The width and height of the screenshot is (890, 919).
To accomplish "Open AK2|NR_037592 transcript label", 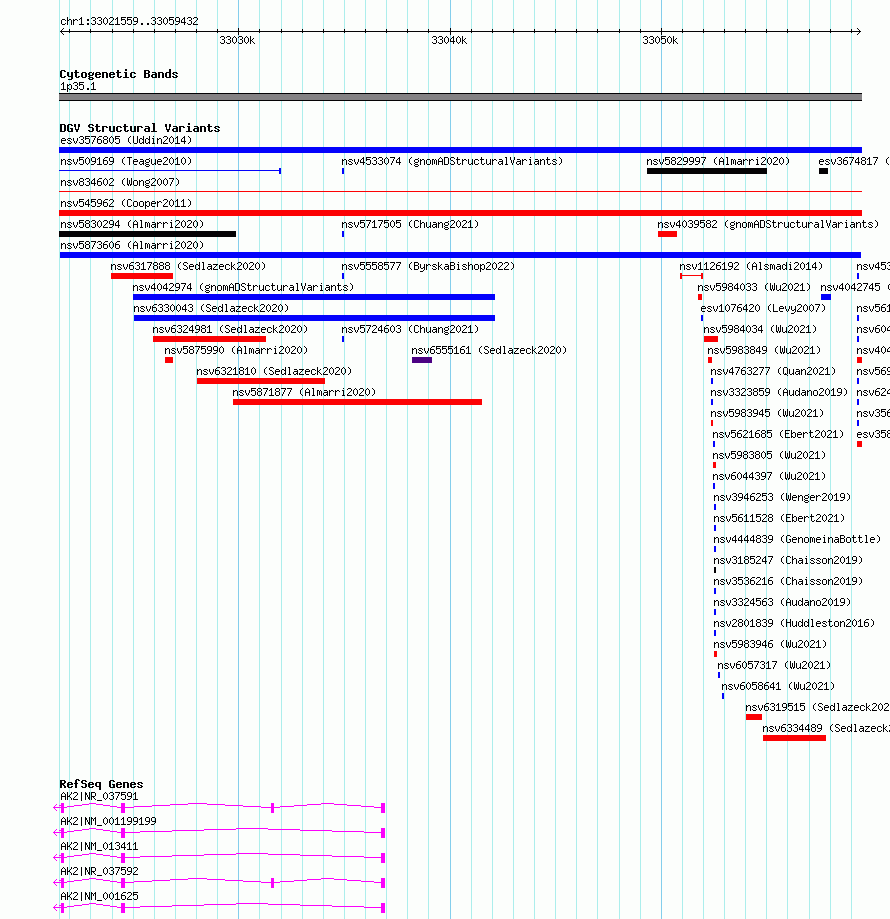I will click(x=99, y=872).
